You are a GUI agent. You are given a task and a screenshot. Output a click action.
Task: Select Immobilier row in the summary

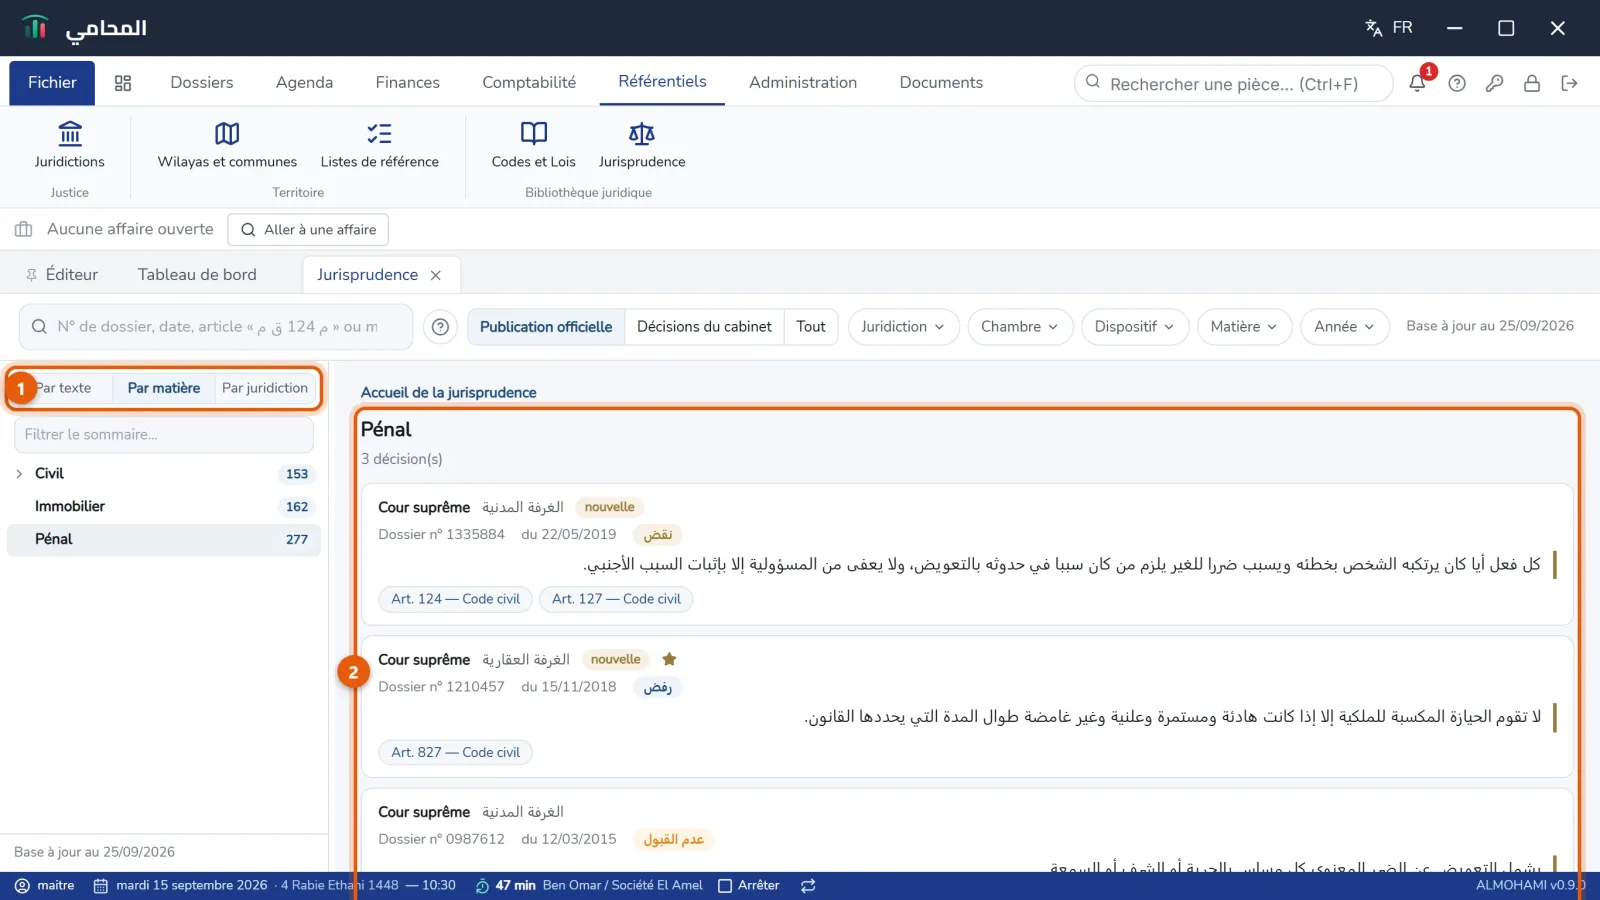pos(164,507)
